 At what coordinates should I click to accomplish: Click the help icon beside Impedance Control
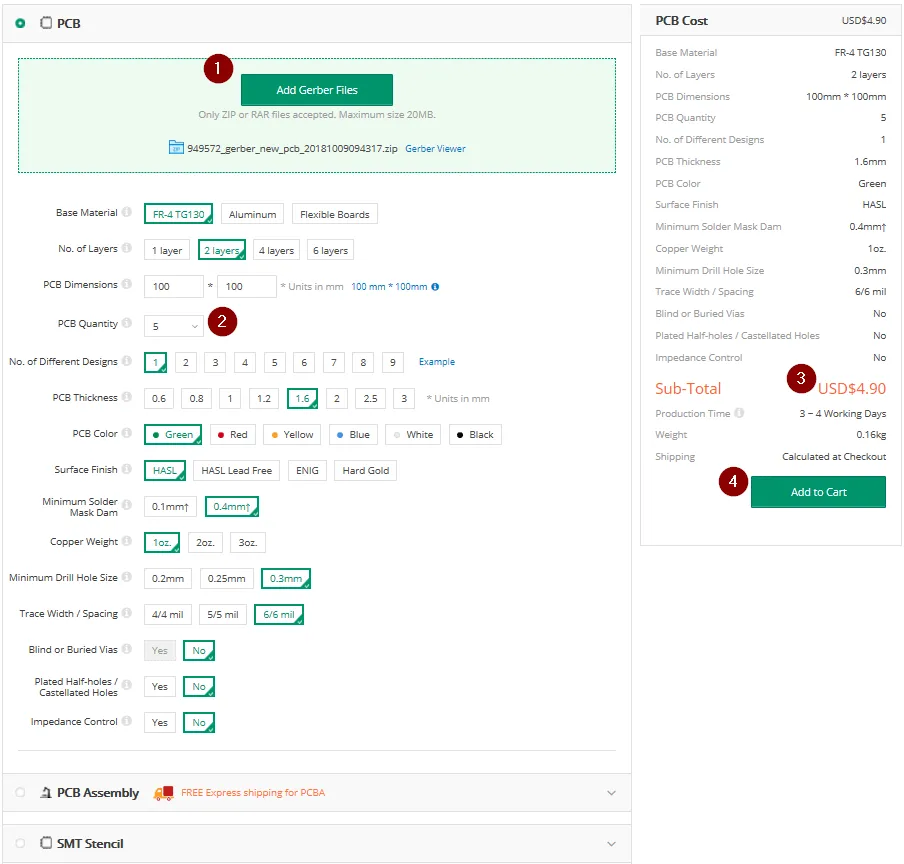click(127, 722)
